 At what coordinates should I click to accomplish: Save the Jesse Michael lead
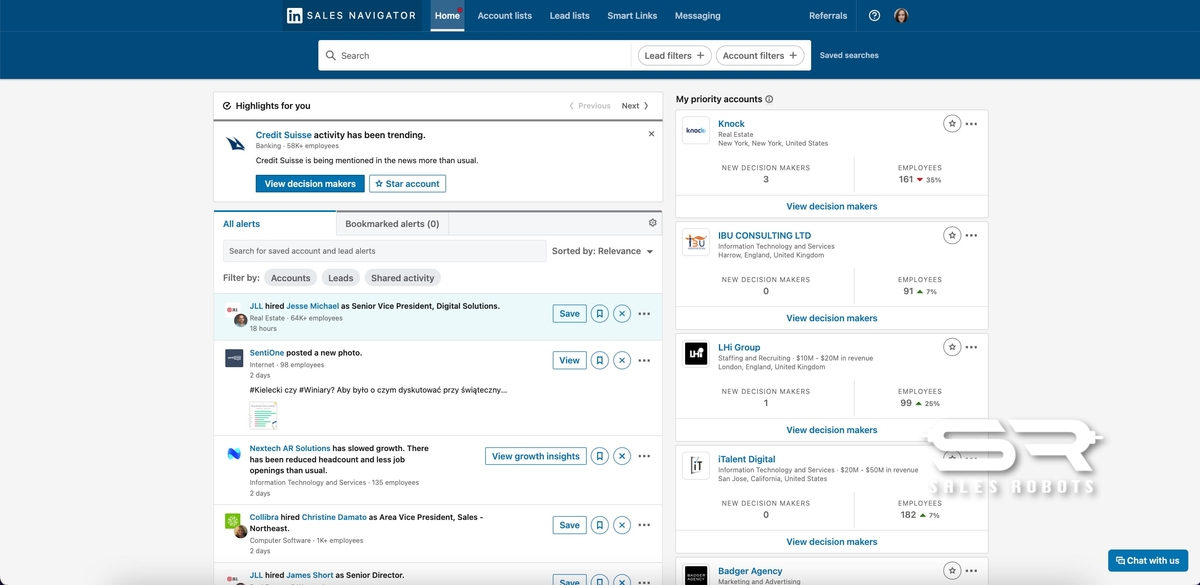tap(569, 313)
